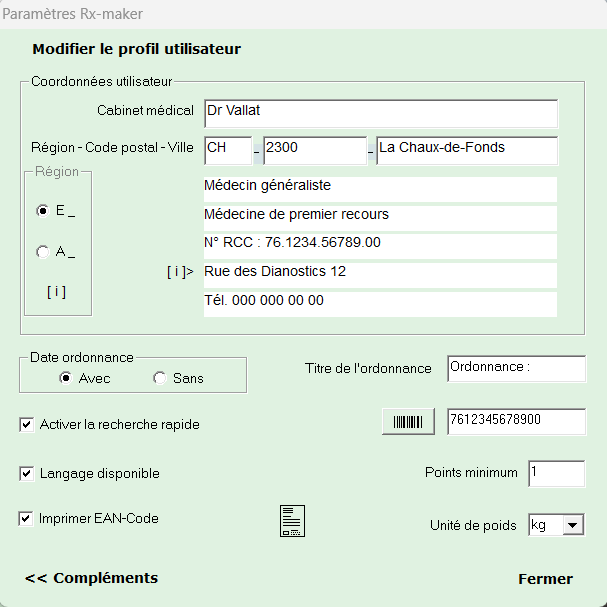This screenshot has width=607, height=607.
Task: Toggle Activer la recherche rapide checkbox
Action: point(27,425)
